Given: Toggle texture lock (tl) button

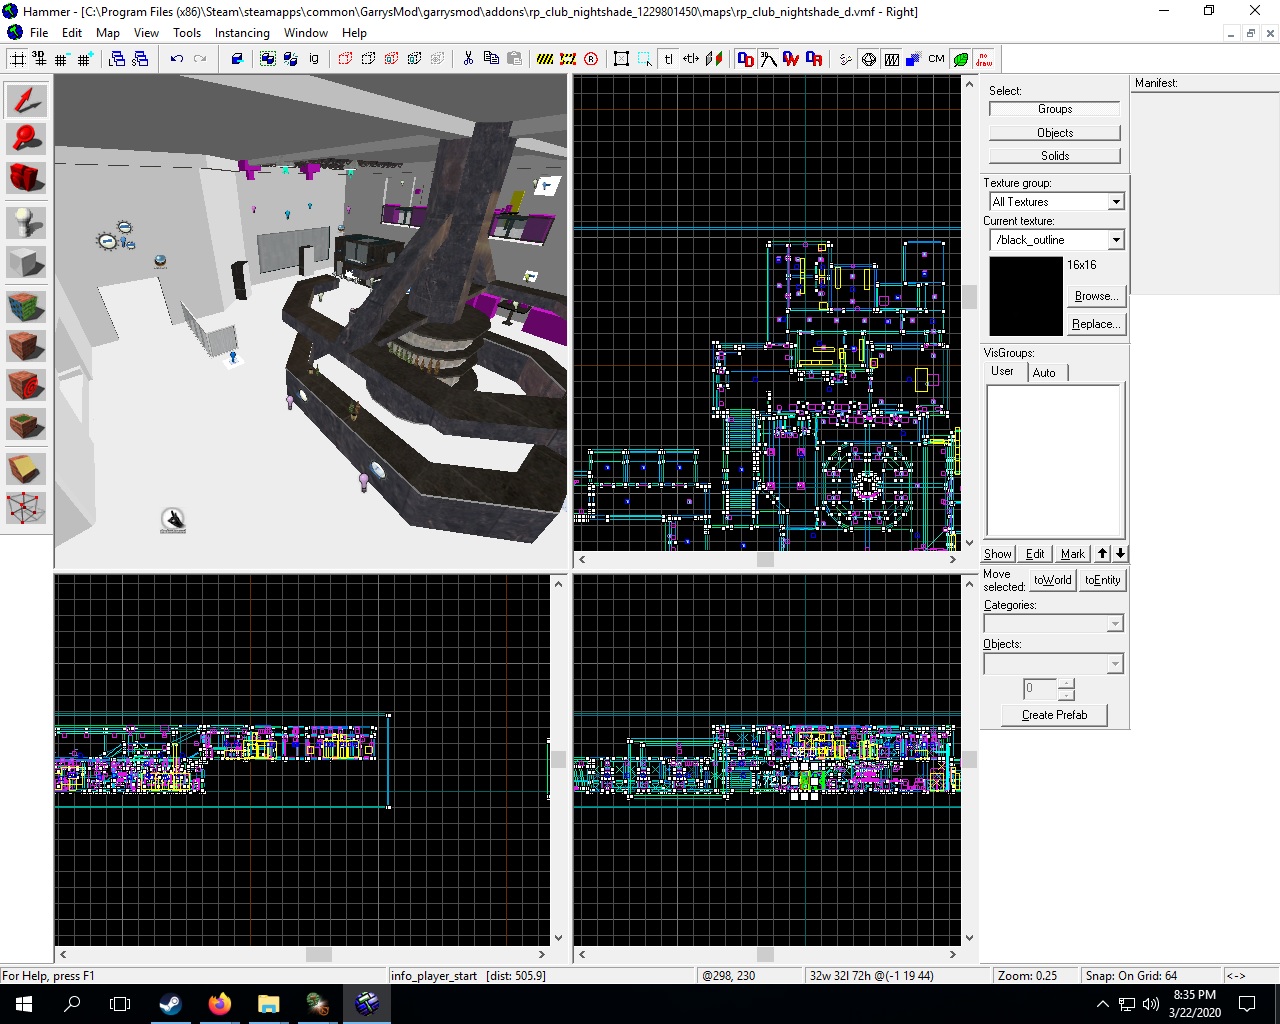Looking at the screenshot, I should (x=668, y=59).
